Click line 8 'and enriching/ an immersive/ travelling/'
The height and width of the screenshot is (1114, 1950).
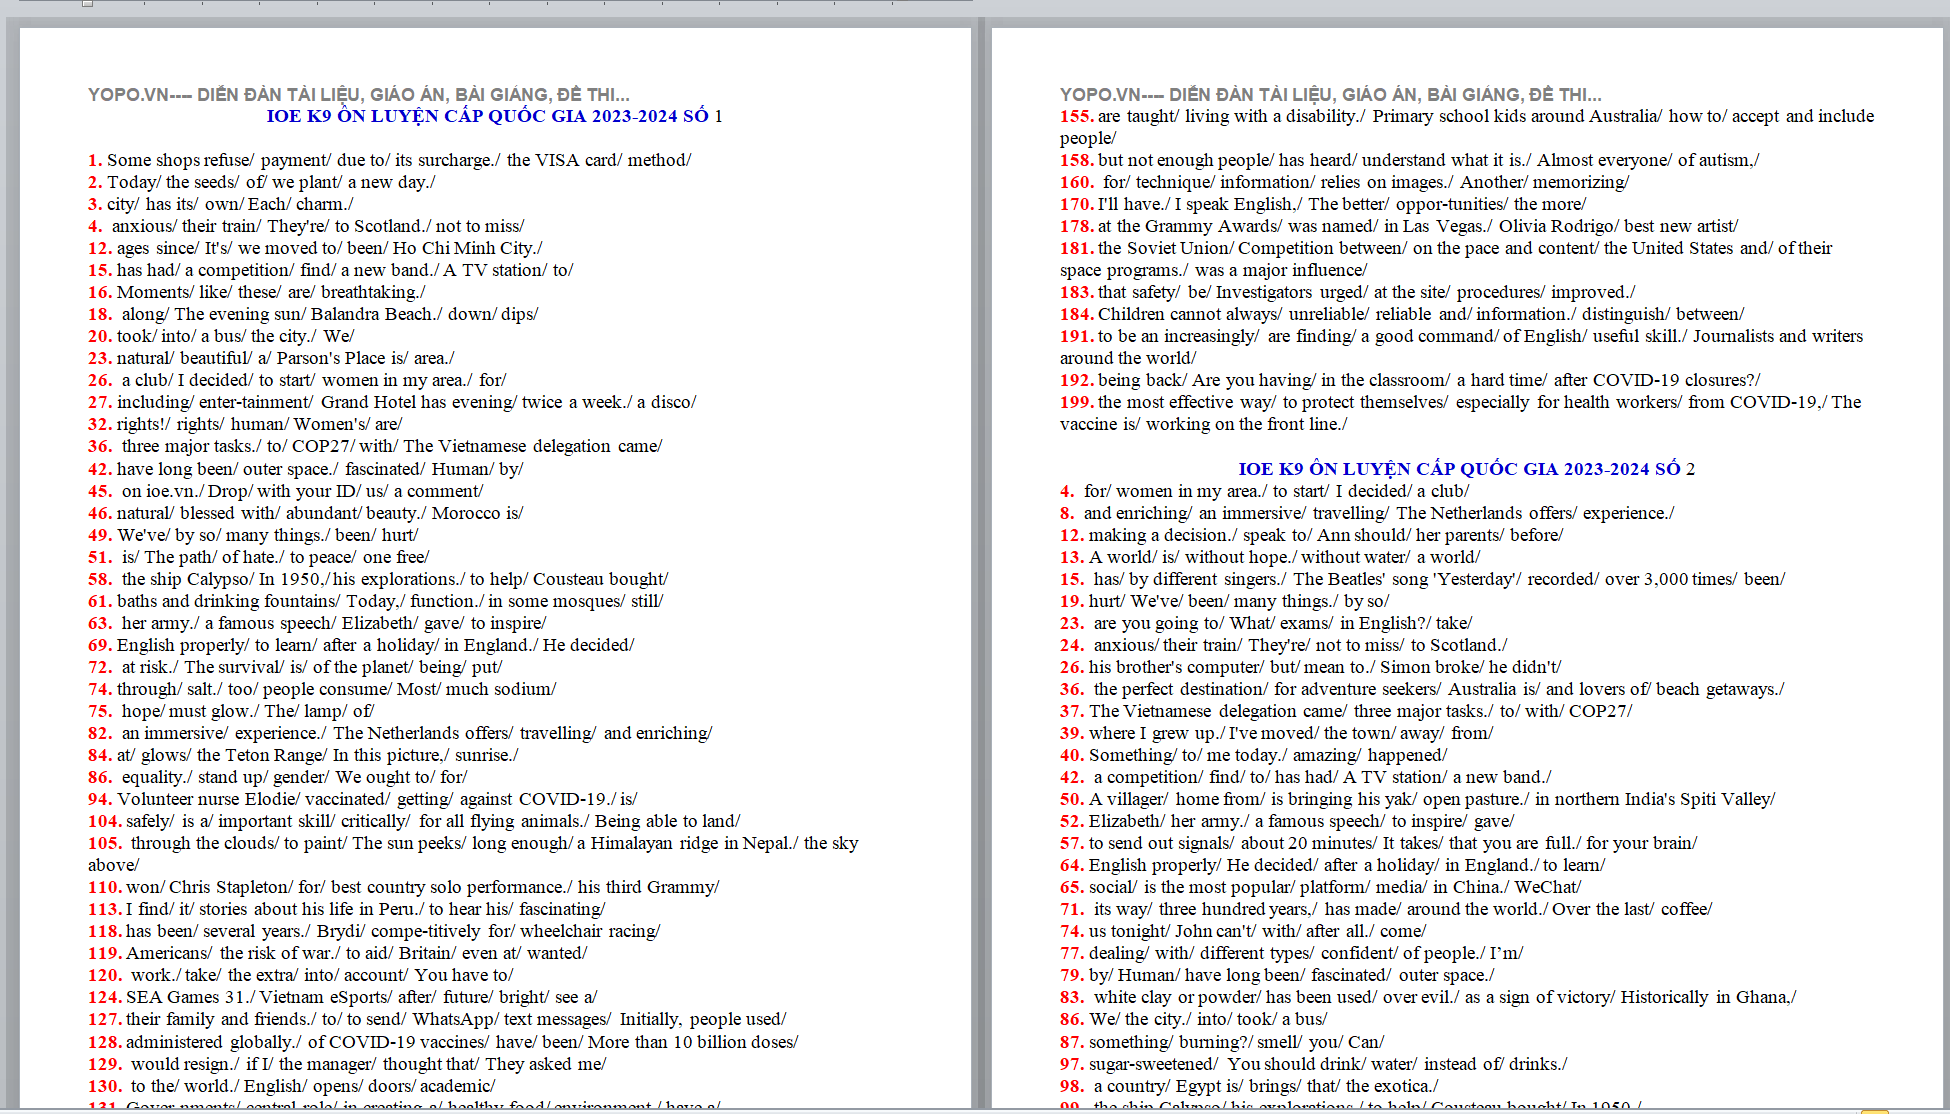[x=1367, y=513]
